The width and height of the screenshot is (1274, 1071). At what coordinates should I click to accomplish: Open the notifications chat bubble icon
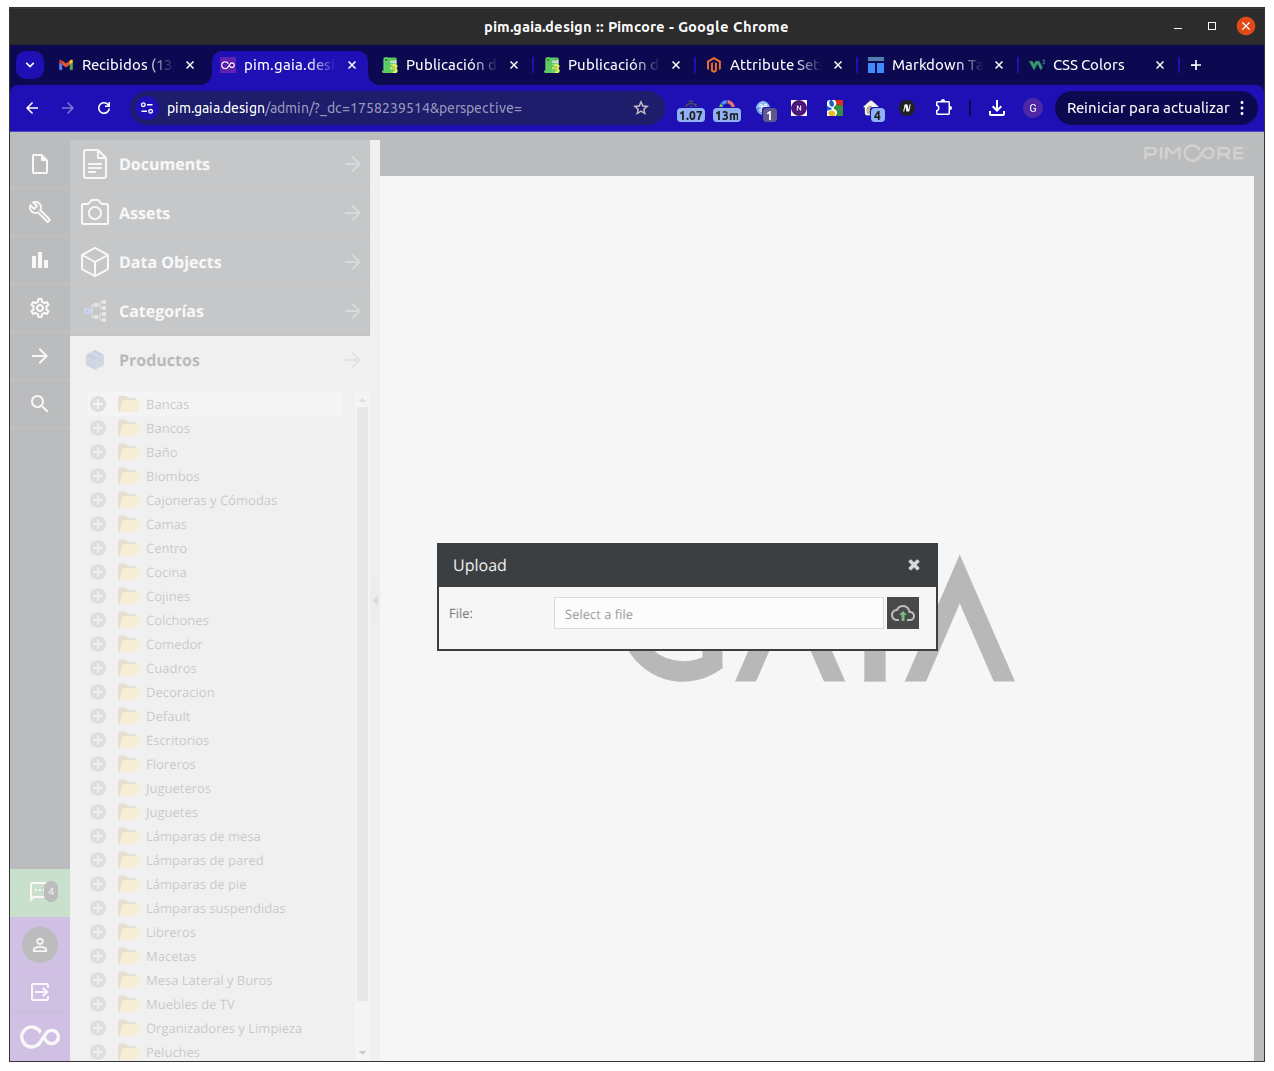40,892
